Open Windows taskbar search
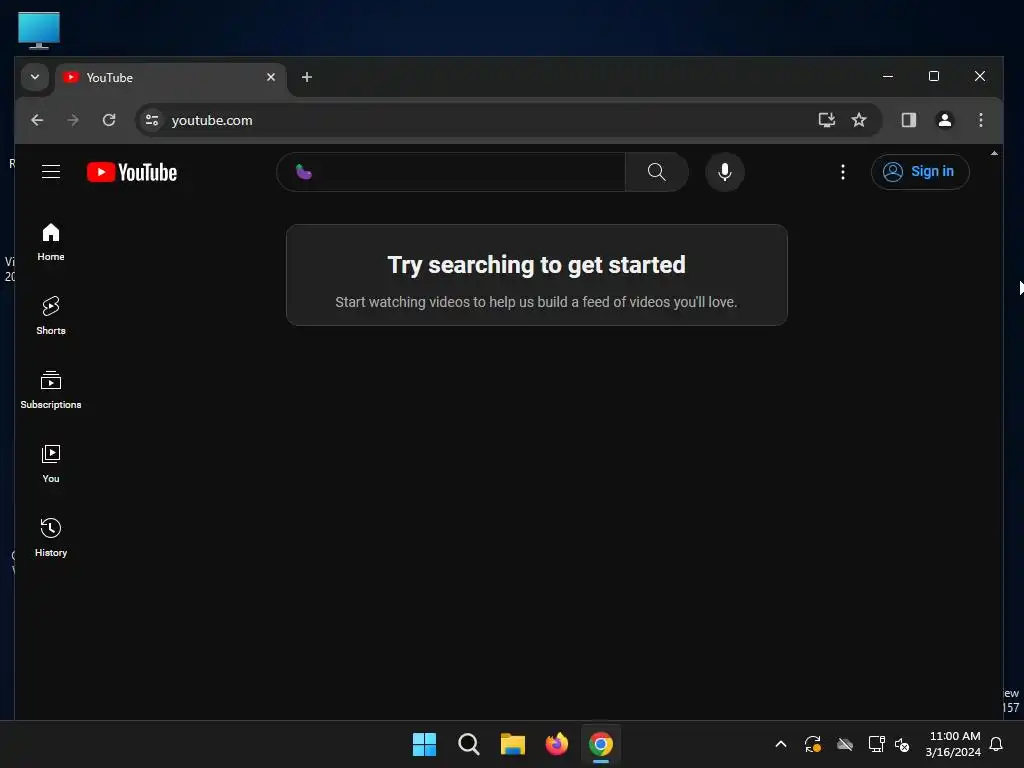Viewport: 1024px width, 768px height. pos(469,744)
